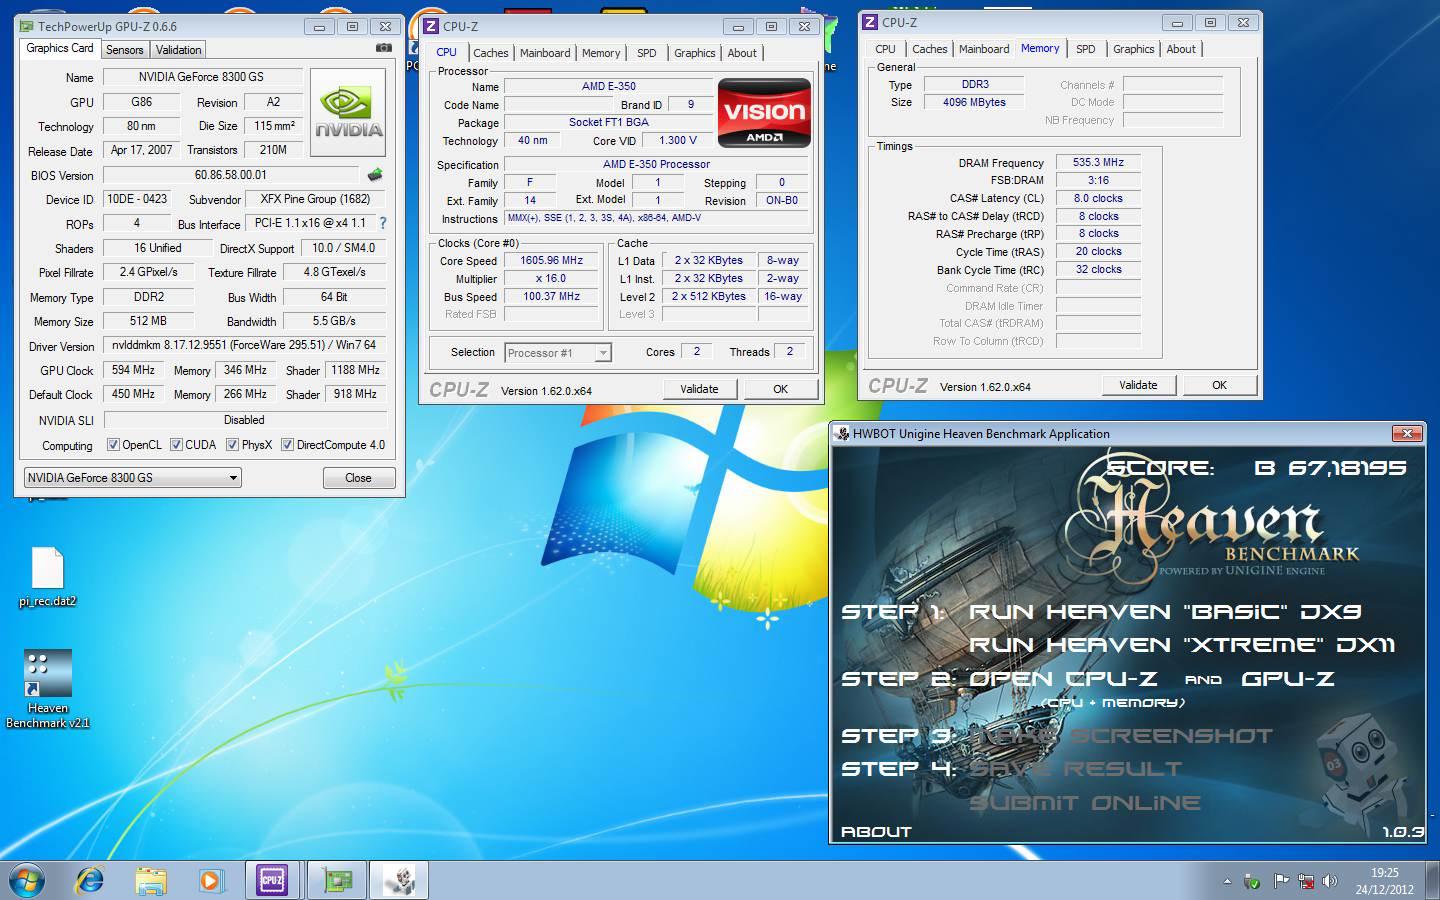
Task: Click the GPU-Z link in Step 2 of the Heaven app
Action: coord(1288,679)
